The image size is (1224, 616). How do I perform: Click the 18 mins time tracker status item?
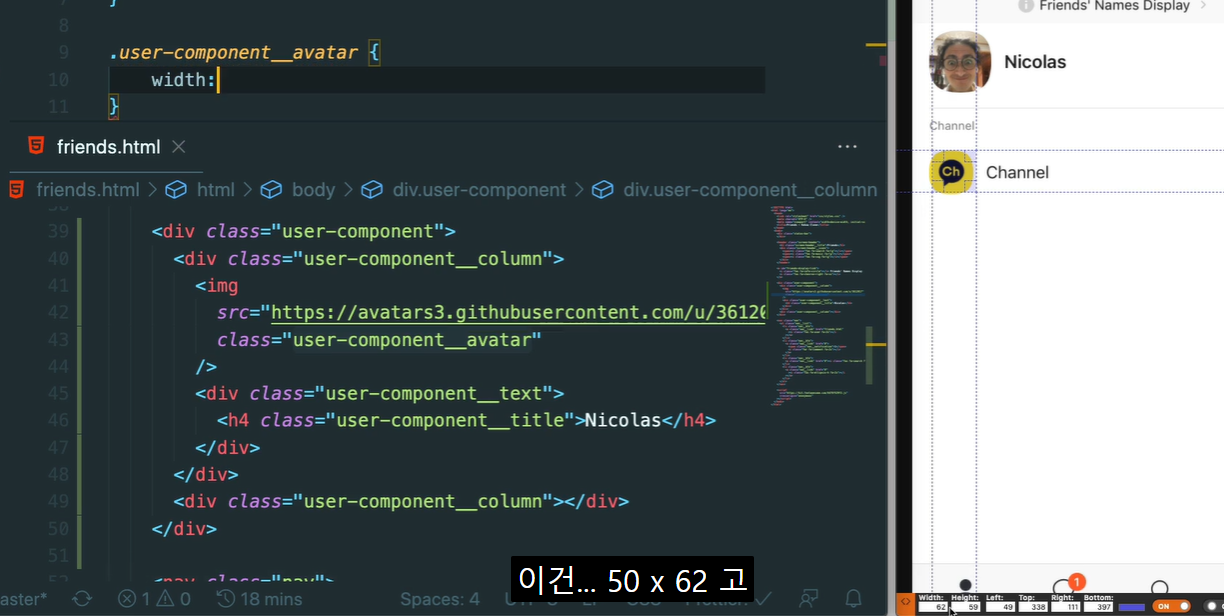[x=259, y=599]
